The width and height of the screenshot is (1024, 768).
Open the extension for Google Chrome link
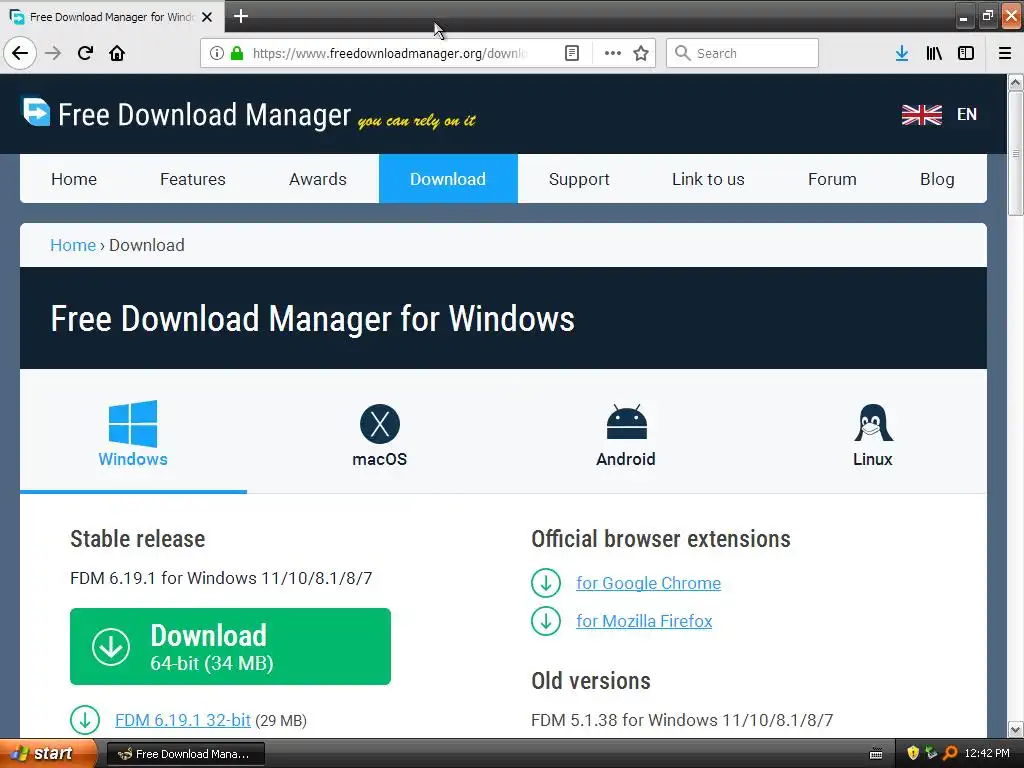[648, 583]
